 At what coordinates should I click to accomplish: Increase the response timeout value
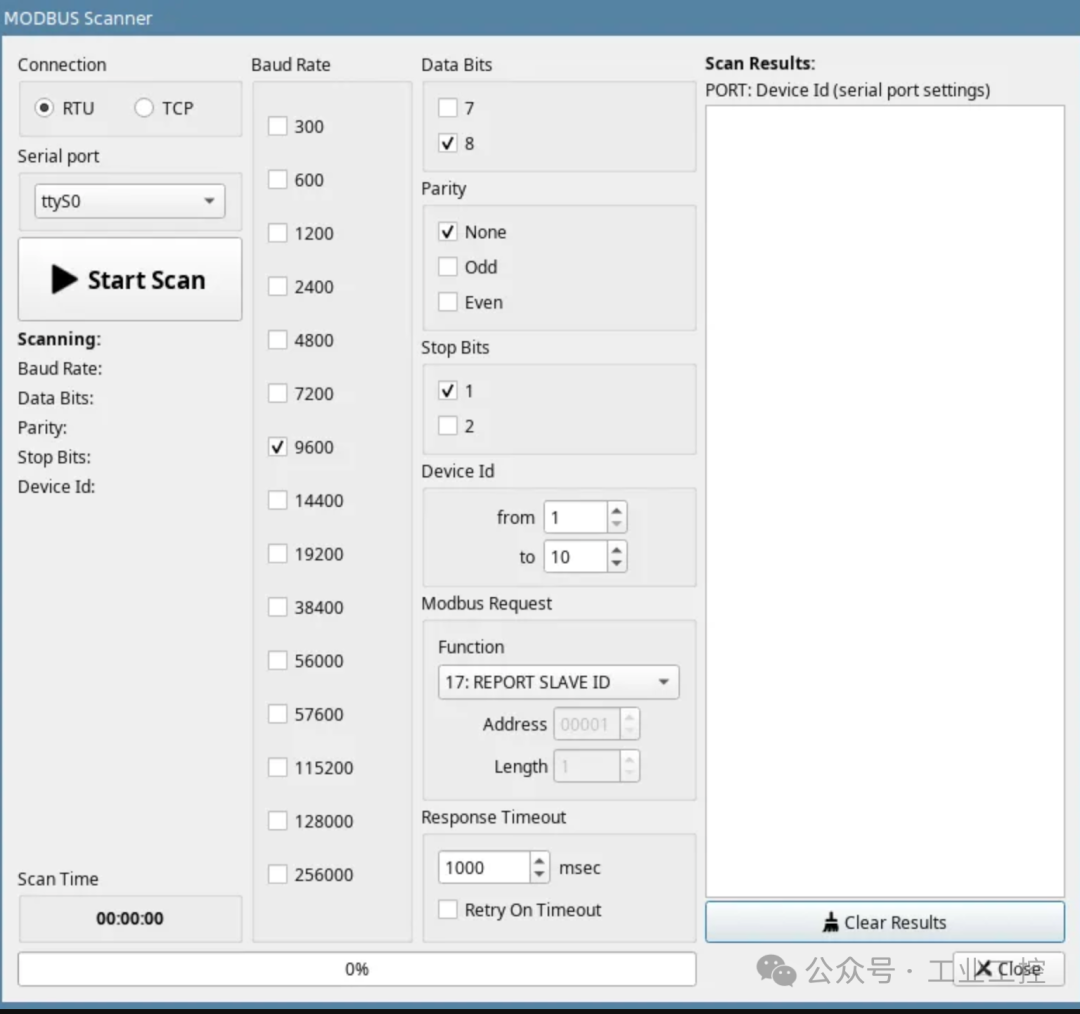[539, 860]
